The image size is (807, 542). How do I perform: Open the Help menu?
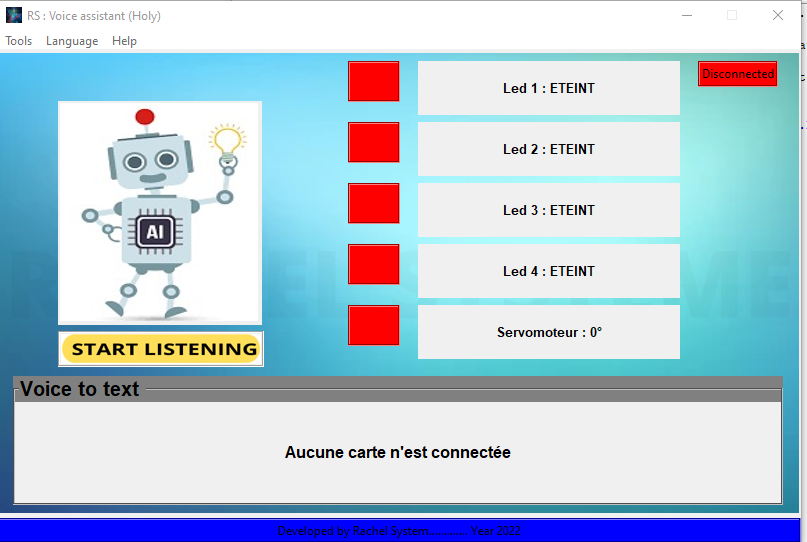click(125, 41)
